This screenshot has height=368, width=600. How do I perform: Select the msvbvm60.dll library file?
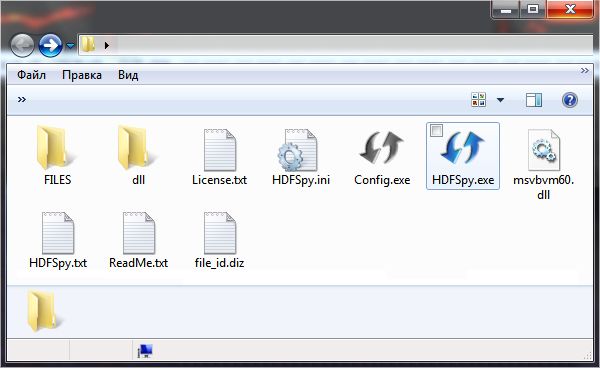pyautogui.click(x=543, y=164)
